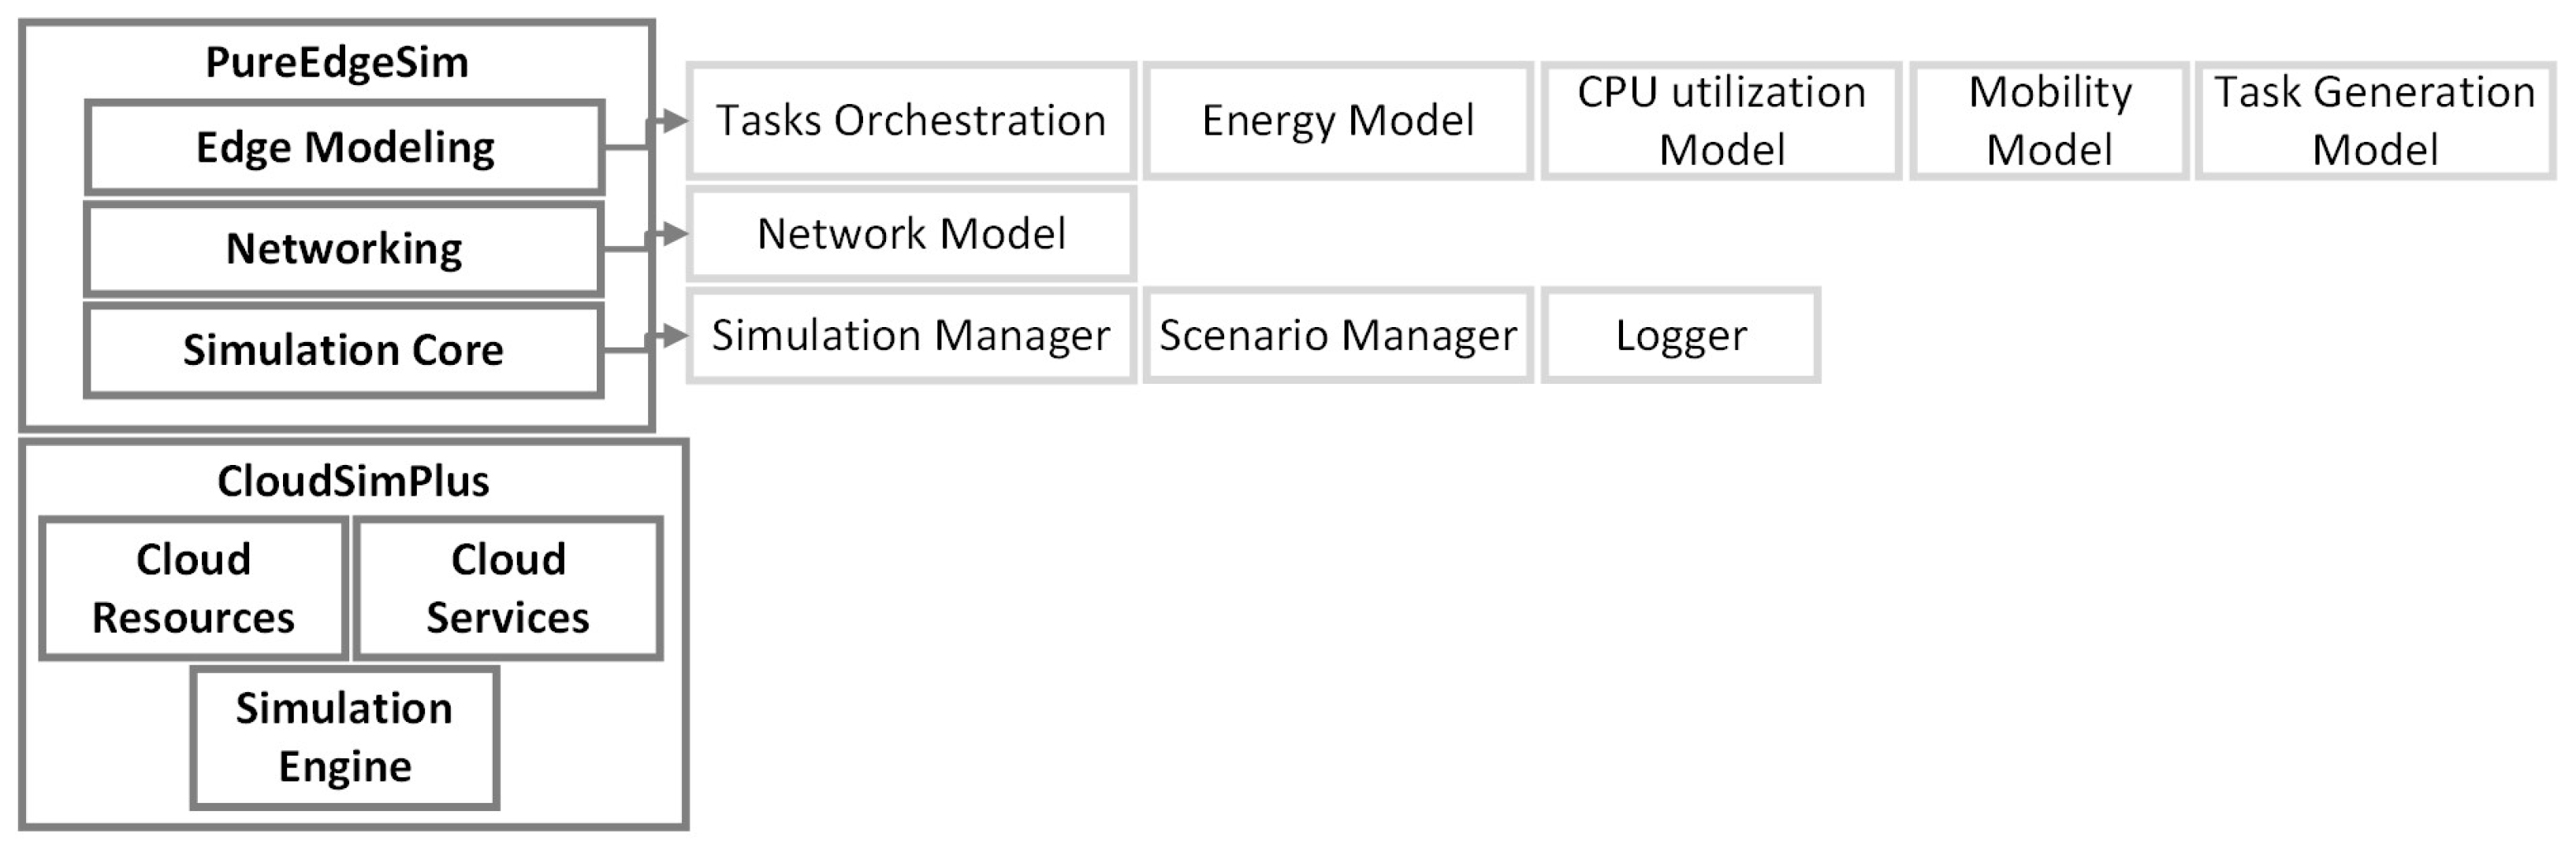Click the Simulation Core box

tap(344, 350)
